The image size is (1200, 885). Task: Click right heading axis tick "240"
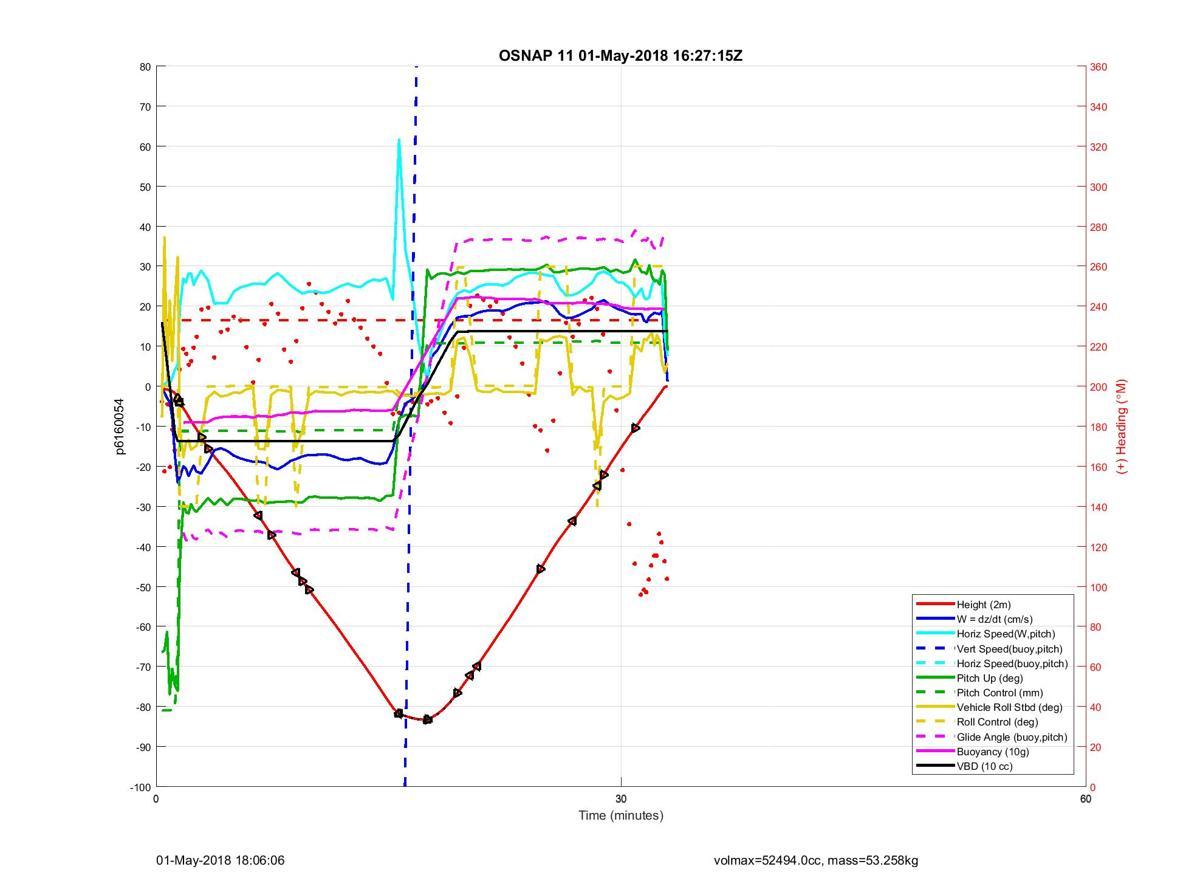point(1098,307)
